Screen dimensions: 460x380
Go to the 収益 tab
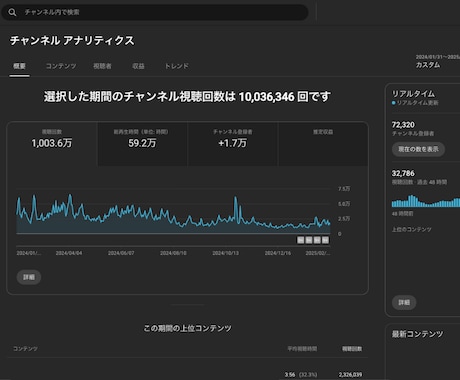pos(138,66)
